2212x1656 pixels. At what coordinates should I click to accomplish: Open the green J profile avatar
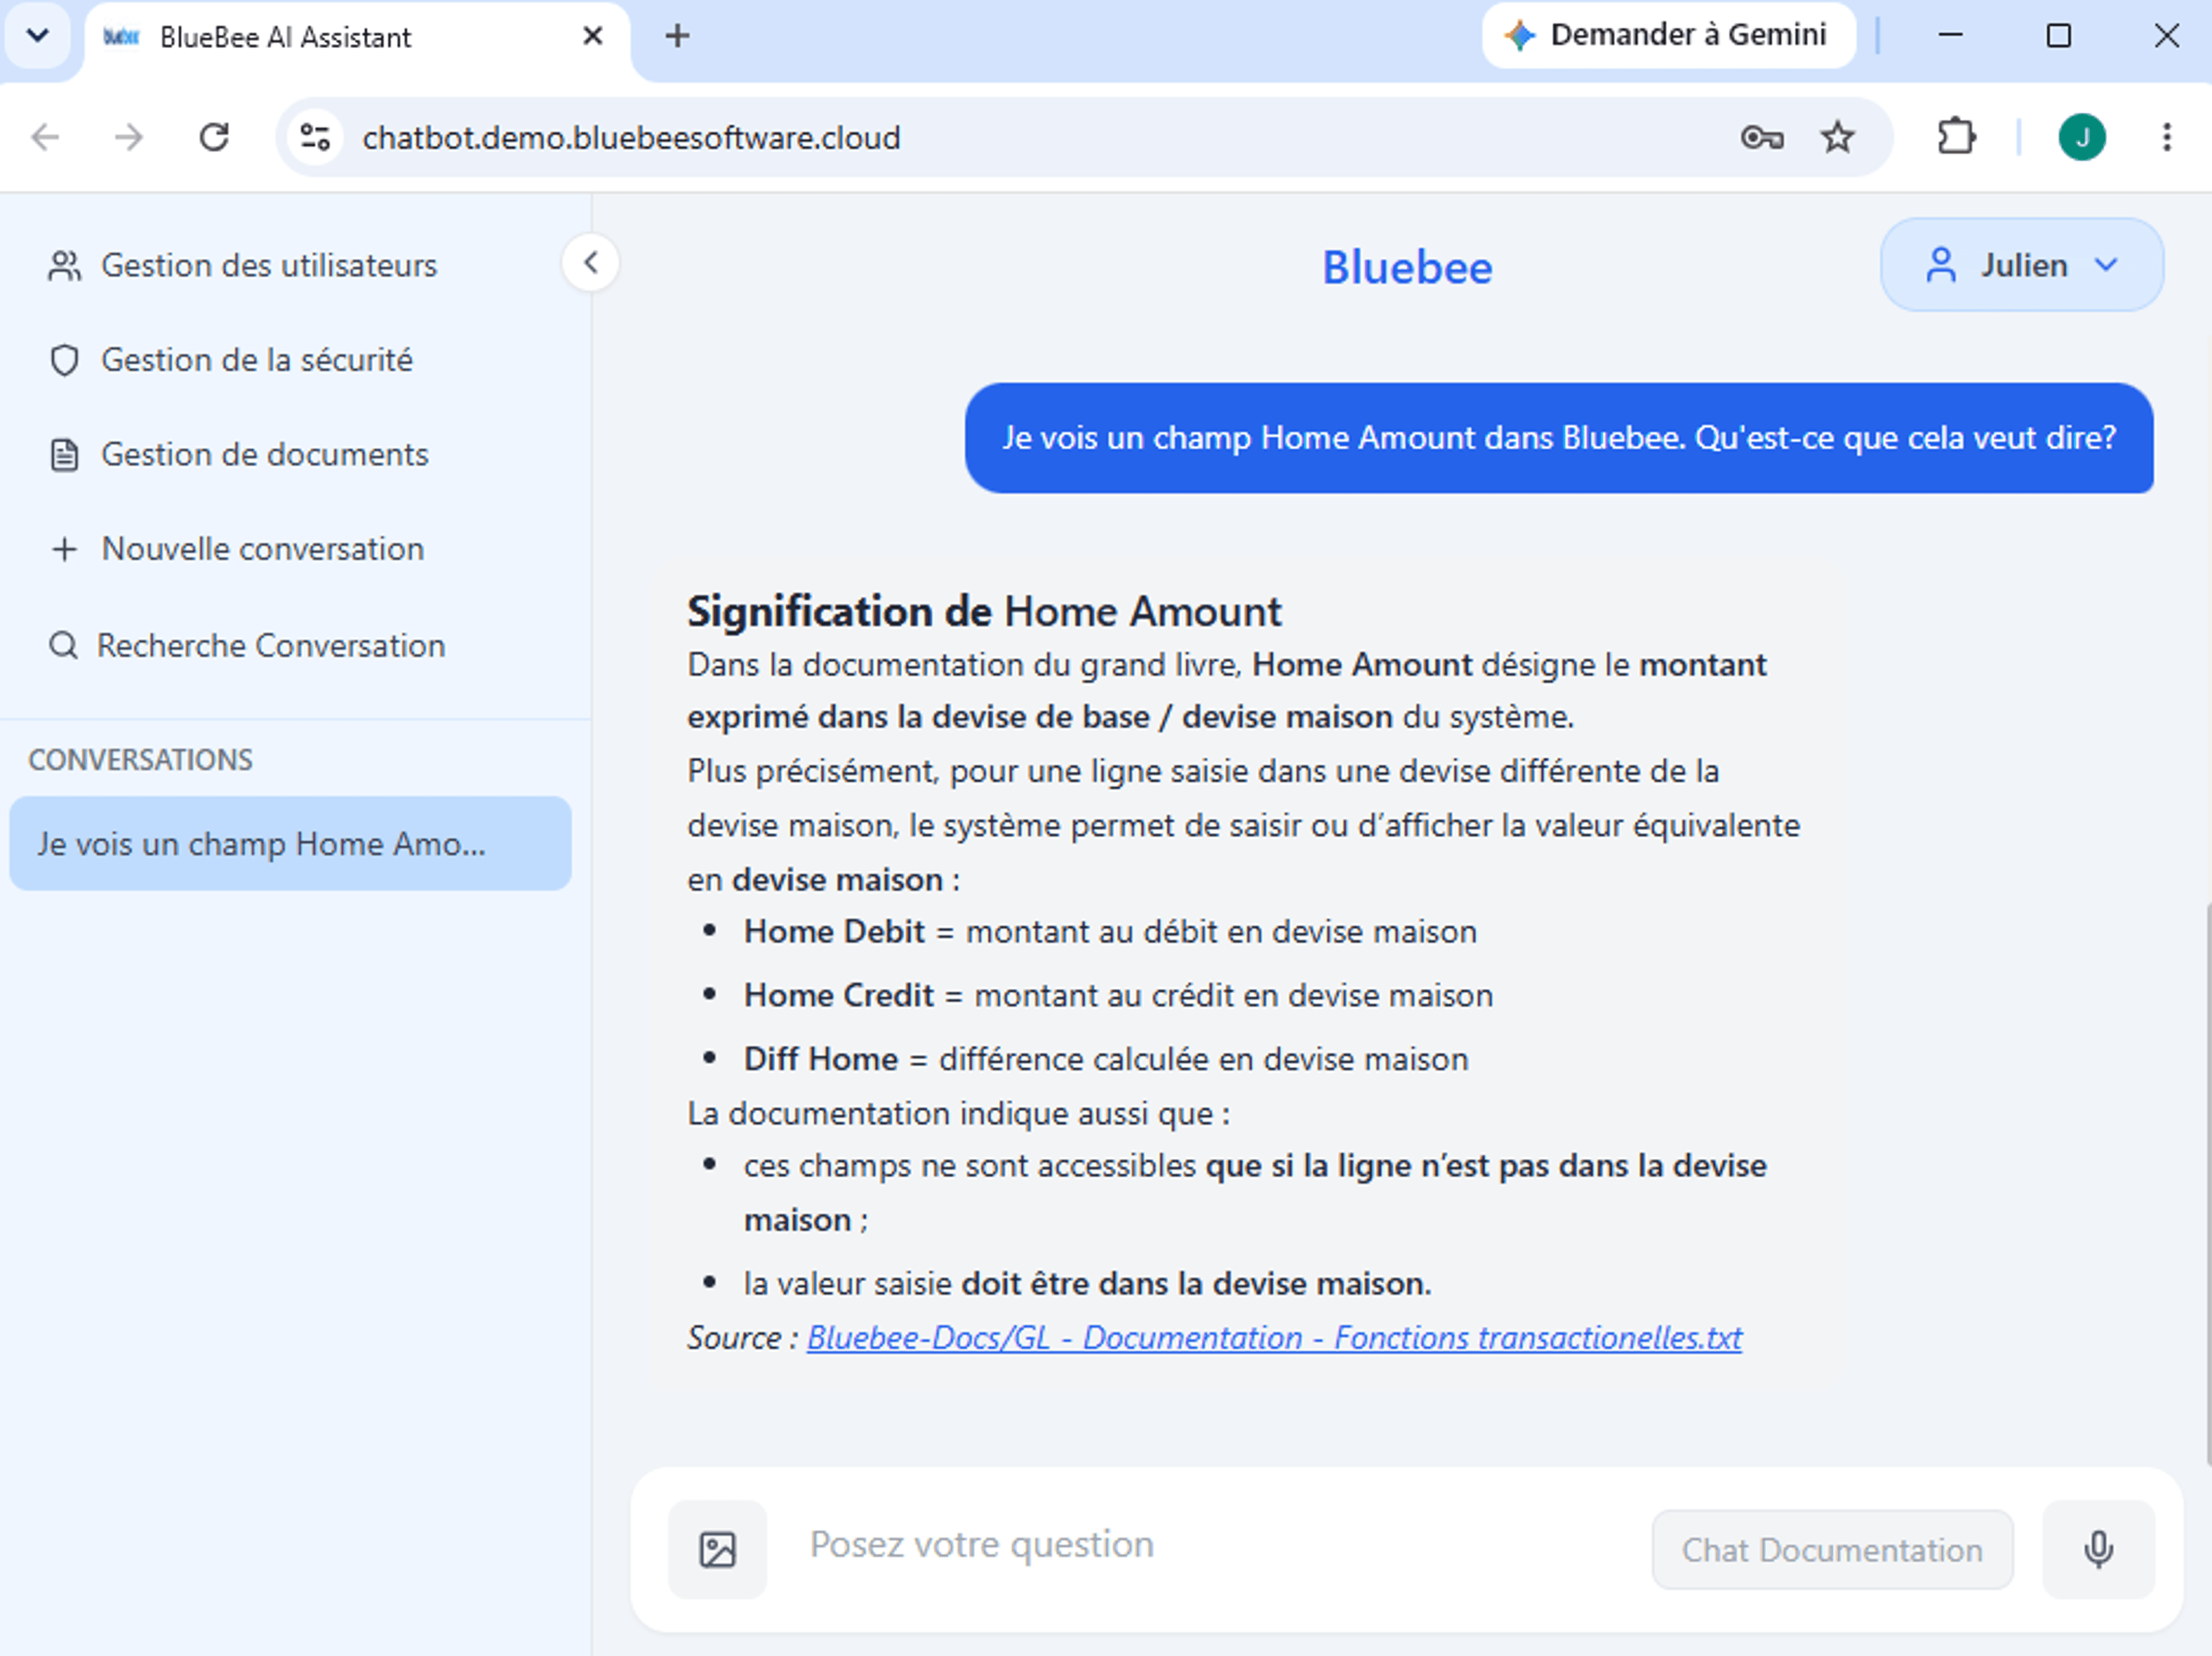pos(2082,137)
